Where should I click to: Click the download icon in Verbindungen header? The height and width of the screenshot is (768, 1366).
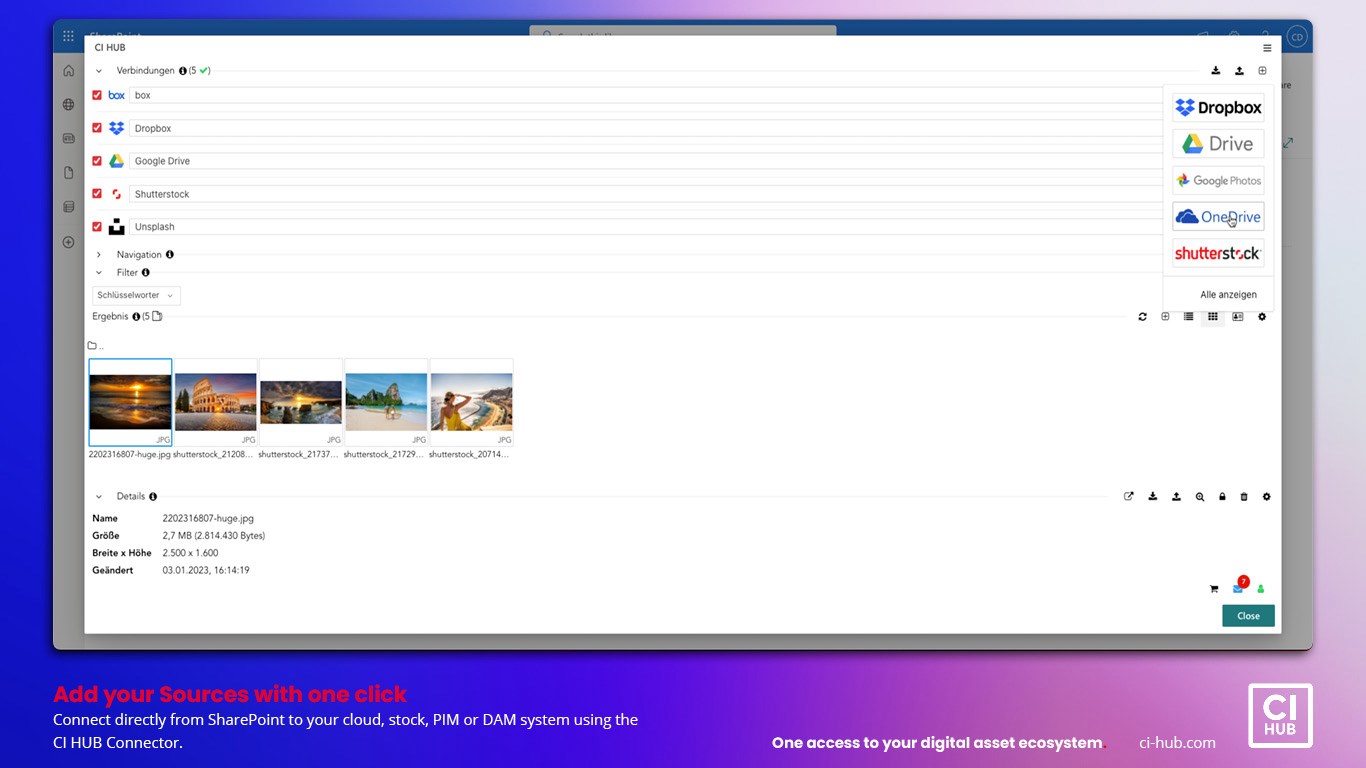point(1216,71)
